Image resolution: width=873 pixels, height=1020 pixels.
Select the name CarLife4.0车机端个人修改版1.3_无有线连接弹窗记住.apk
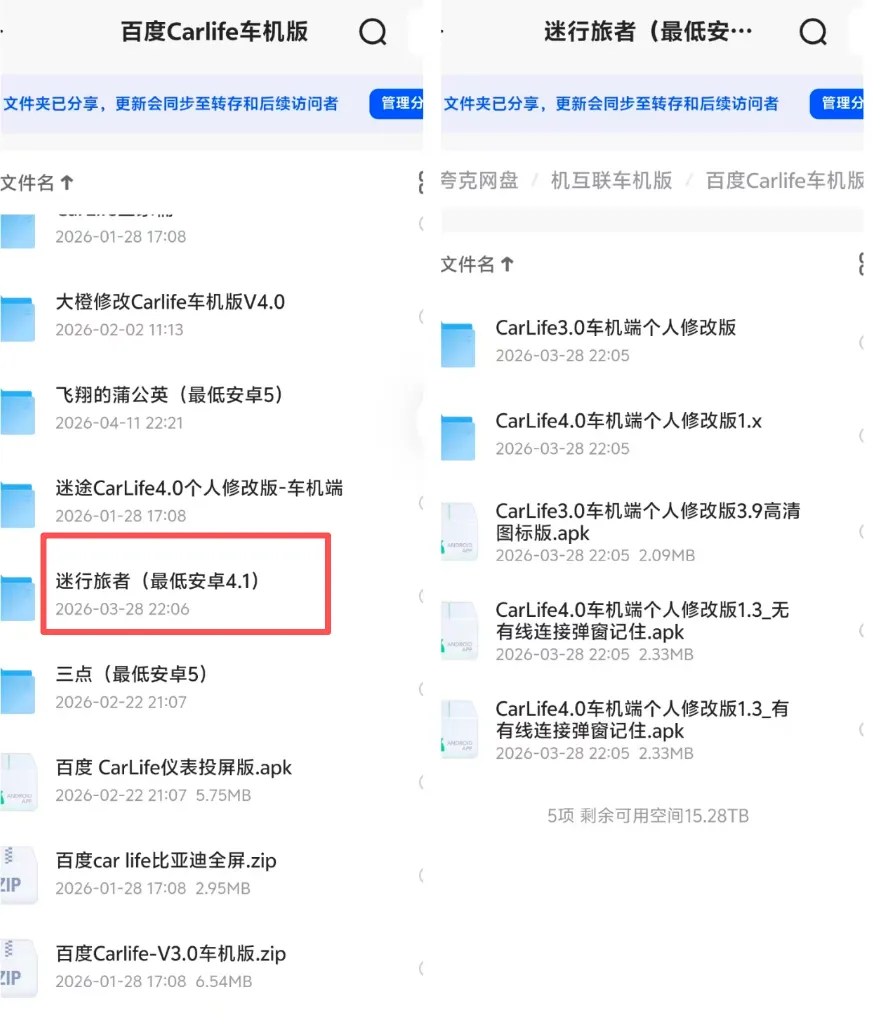642,621
